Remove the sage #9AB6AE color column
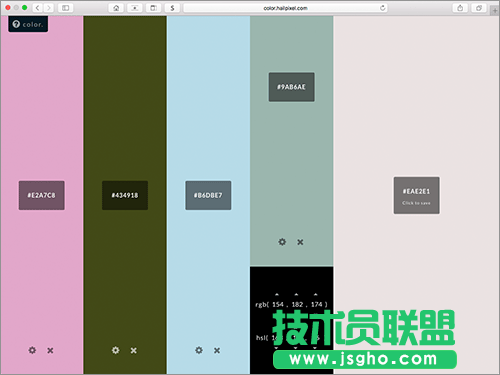 tap(300, 242)
